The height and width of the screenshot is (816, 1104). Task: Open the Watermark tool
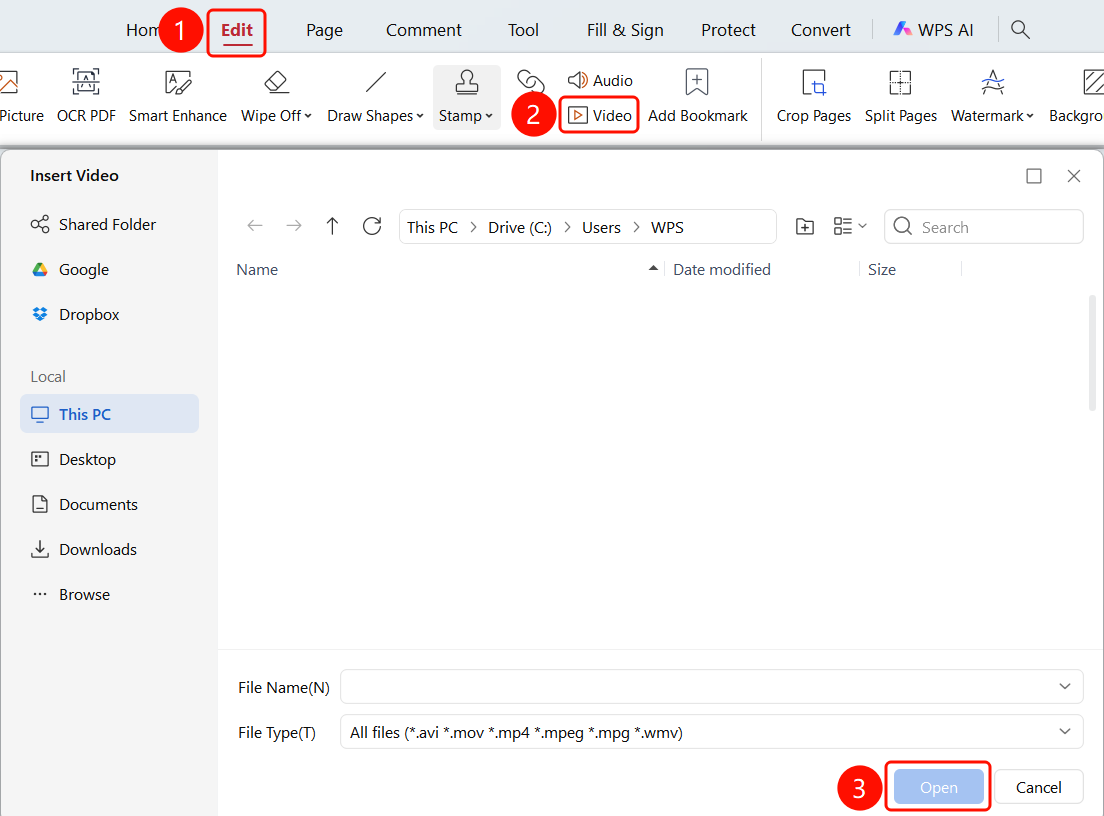click(992, 96)
